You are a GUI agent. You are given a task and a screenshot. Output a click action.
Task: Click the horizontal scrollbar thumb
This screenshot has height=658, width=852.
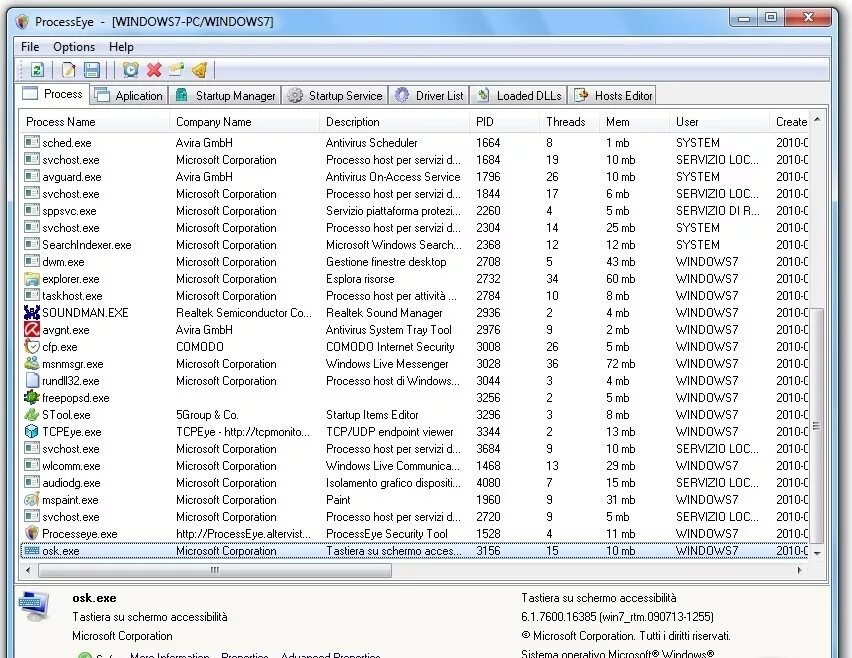point(215,570)
